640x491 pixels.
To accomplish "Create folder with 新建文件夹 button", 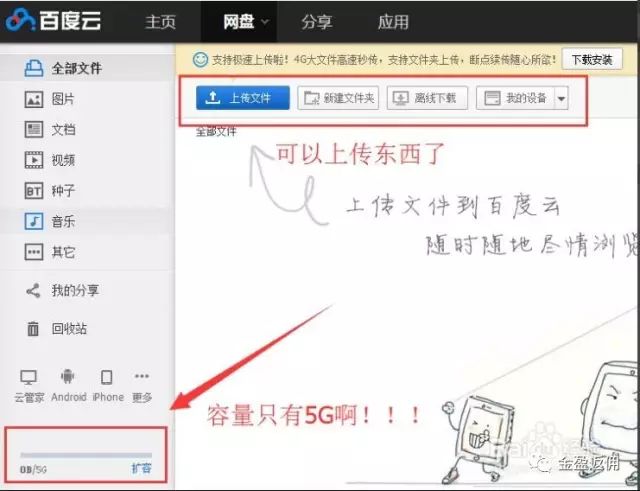I will (338, 98).
